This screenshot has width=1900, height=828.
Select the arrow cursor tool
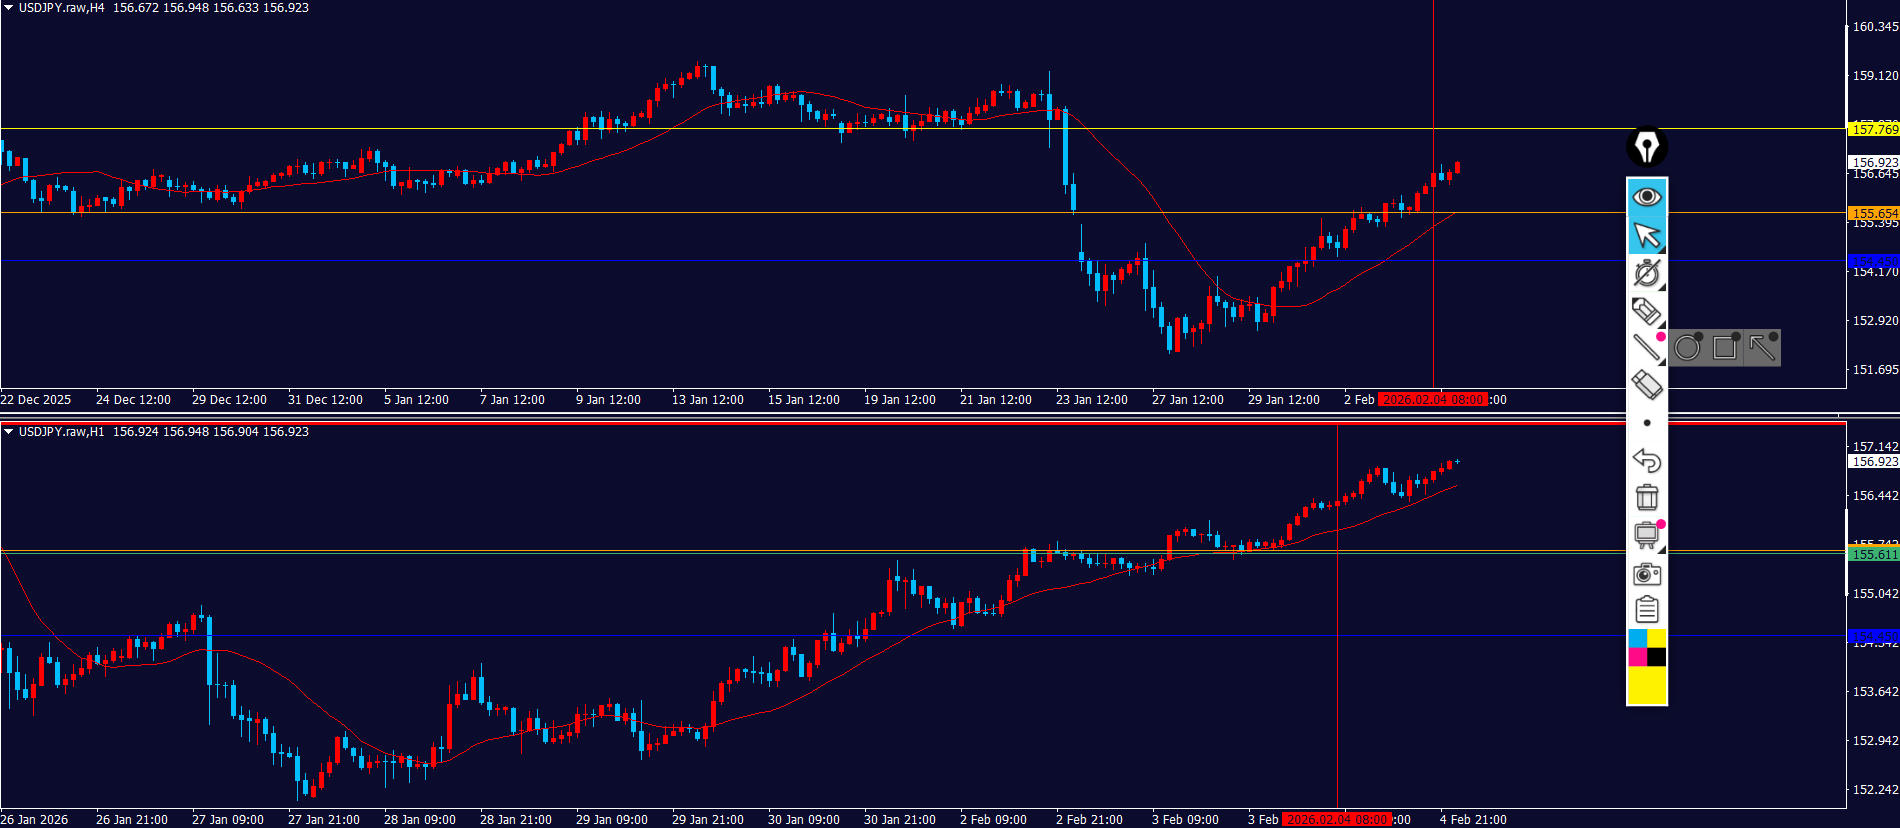pos(1646,235)
